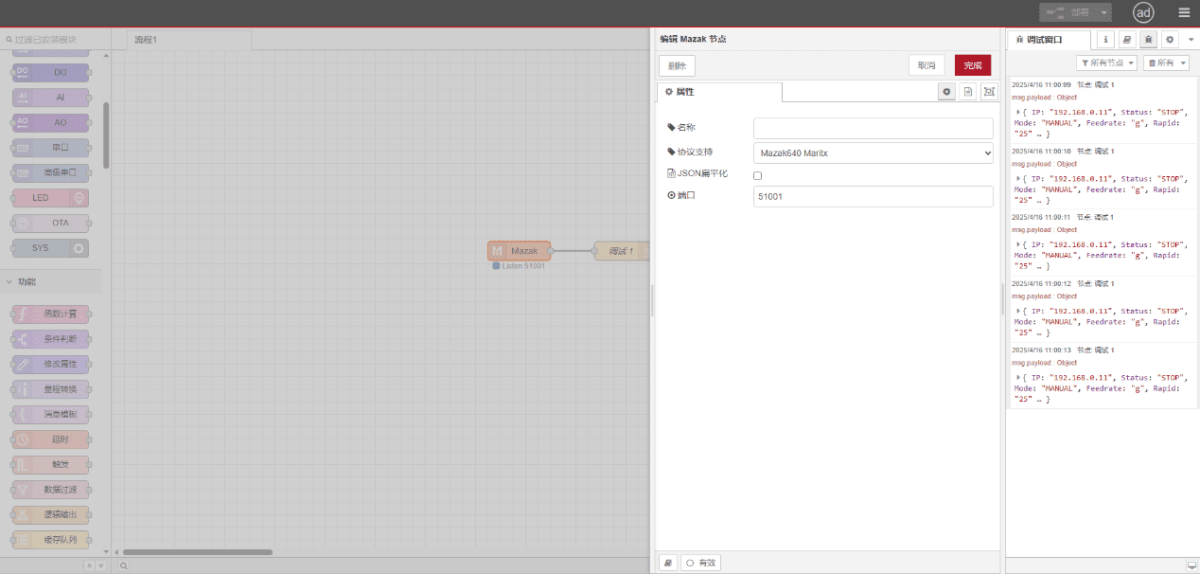This screenshot has width=1200, height=574.
Task: Select the 属性 properties tab
Action: 719,91
